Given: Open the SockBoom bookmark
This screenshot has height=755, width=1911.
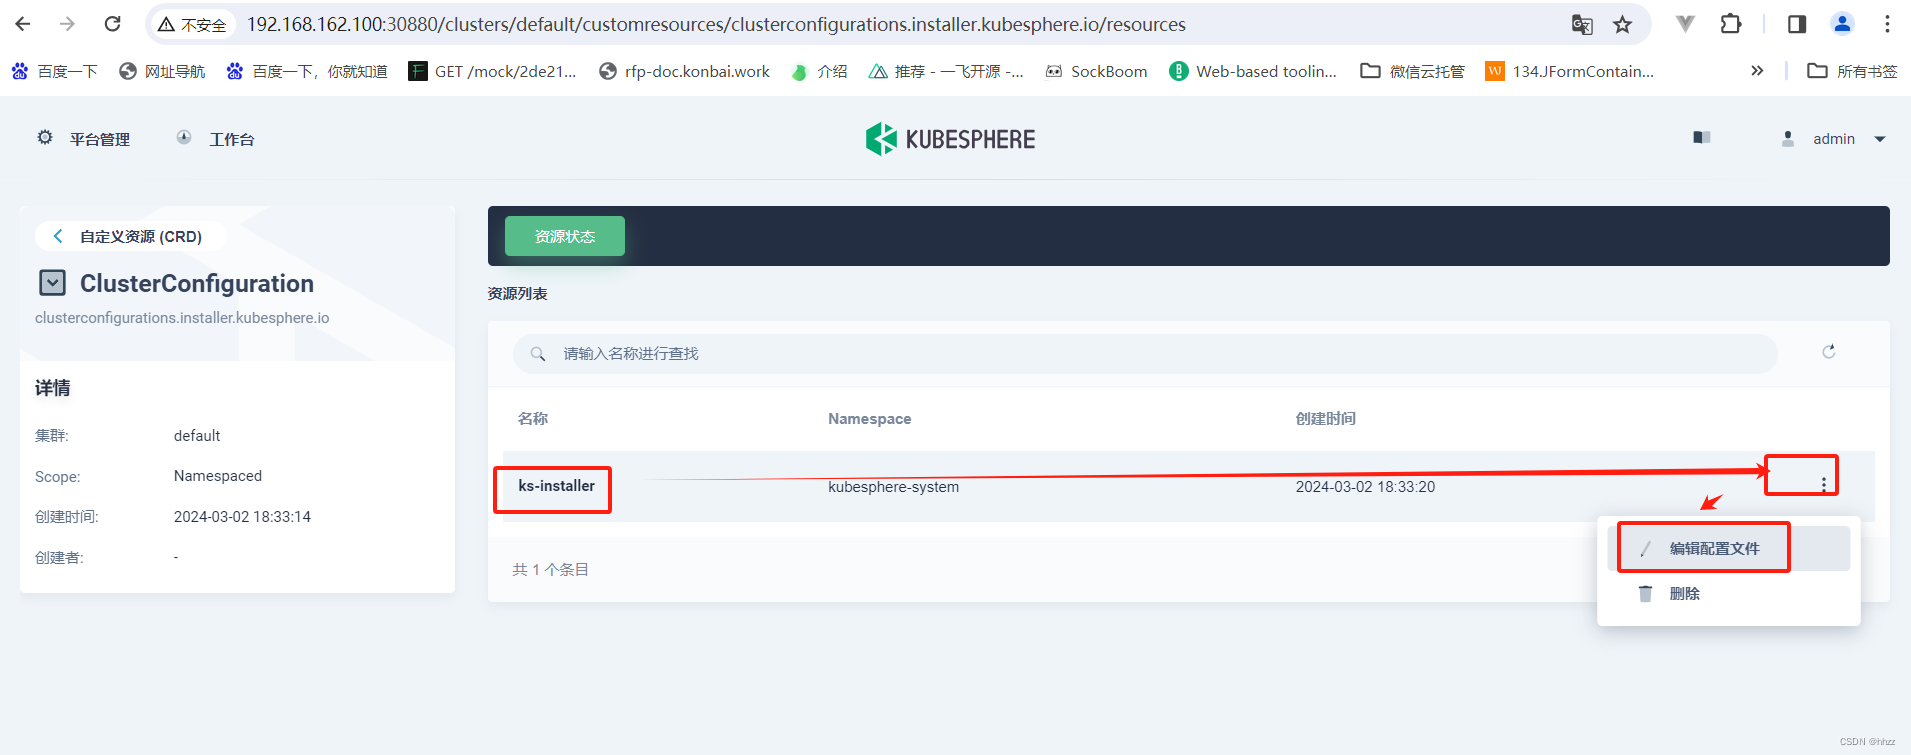Looking at the screenshot, I should pos(1096,71).
